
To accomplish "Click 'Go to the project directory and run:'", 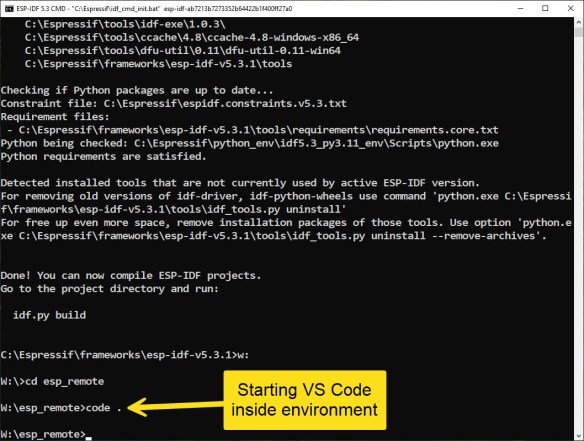I will tap(110, 289).
